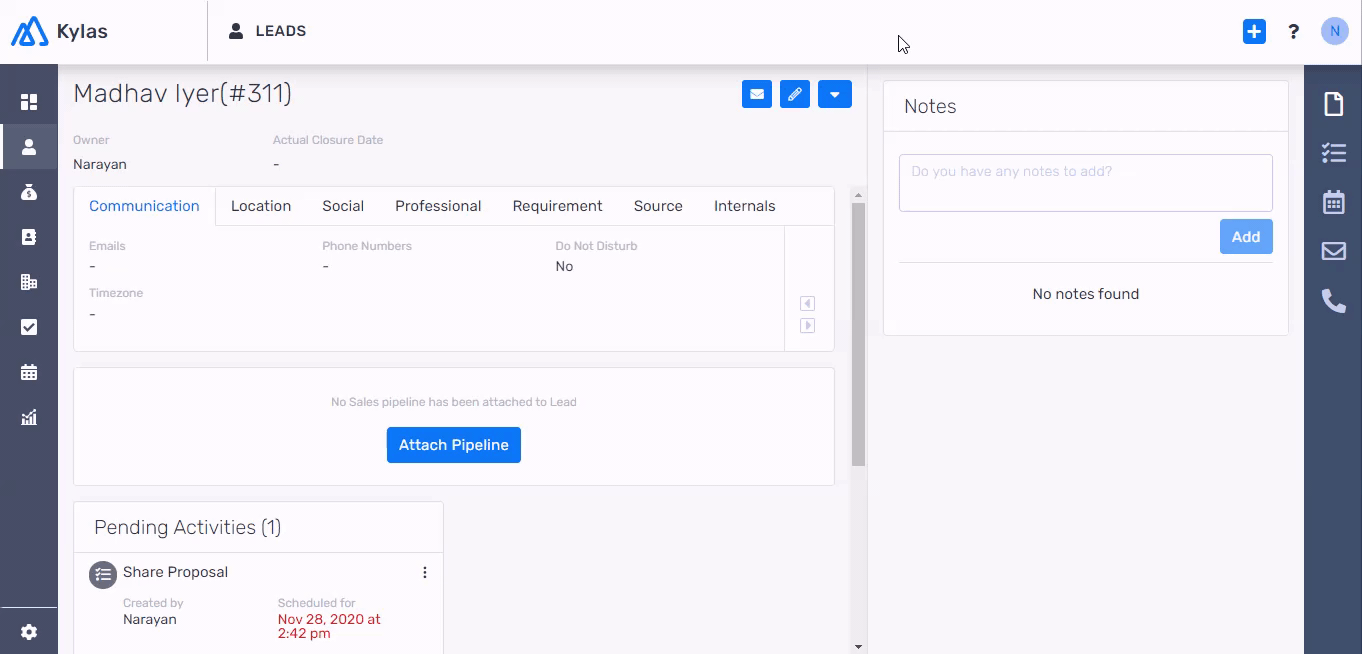Viewport: 1362px width, 654px height.
Task: Switch to the Location tab
Action: [261, 206]
